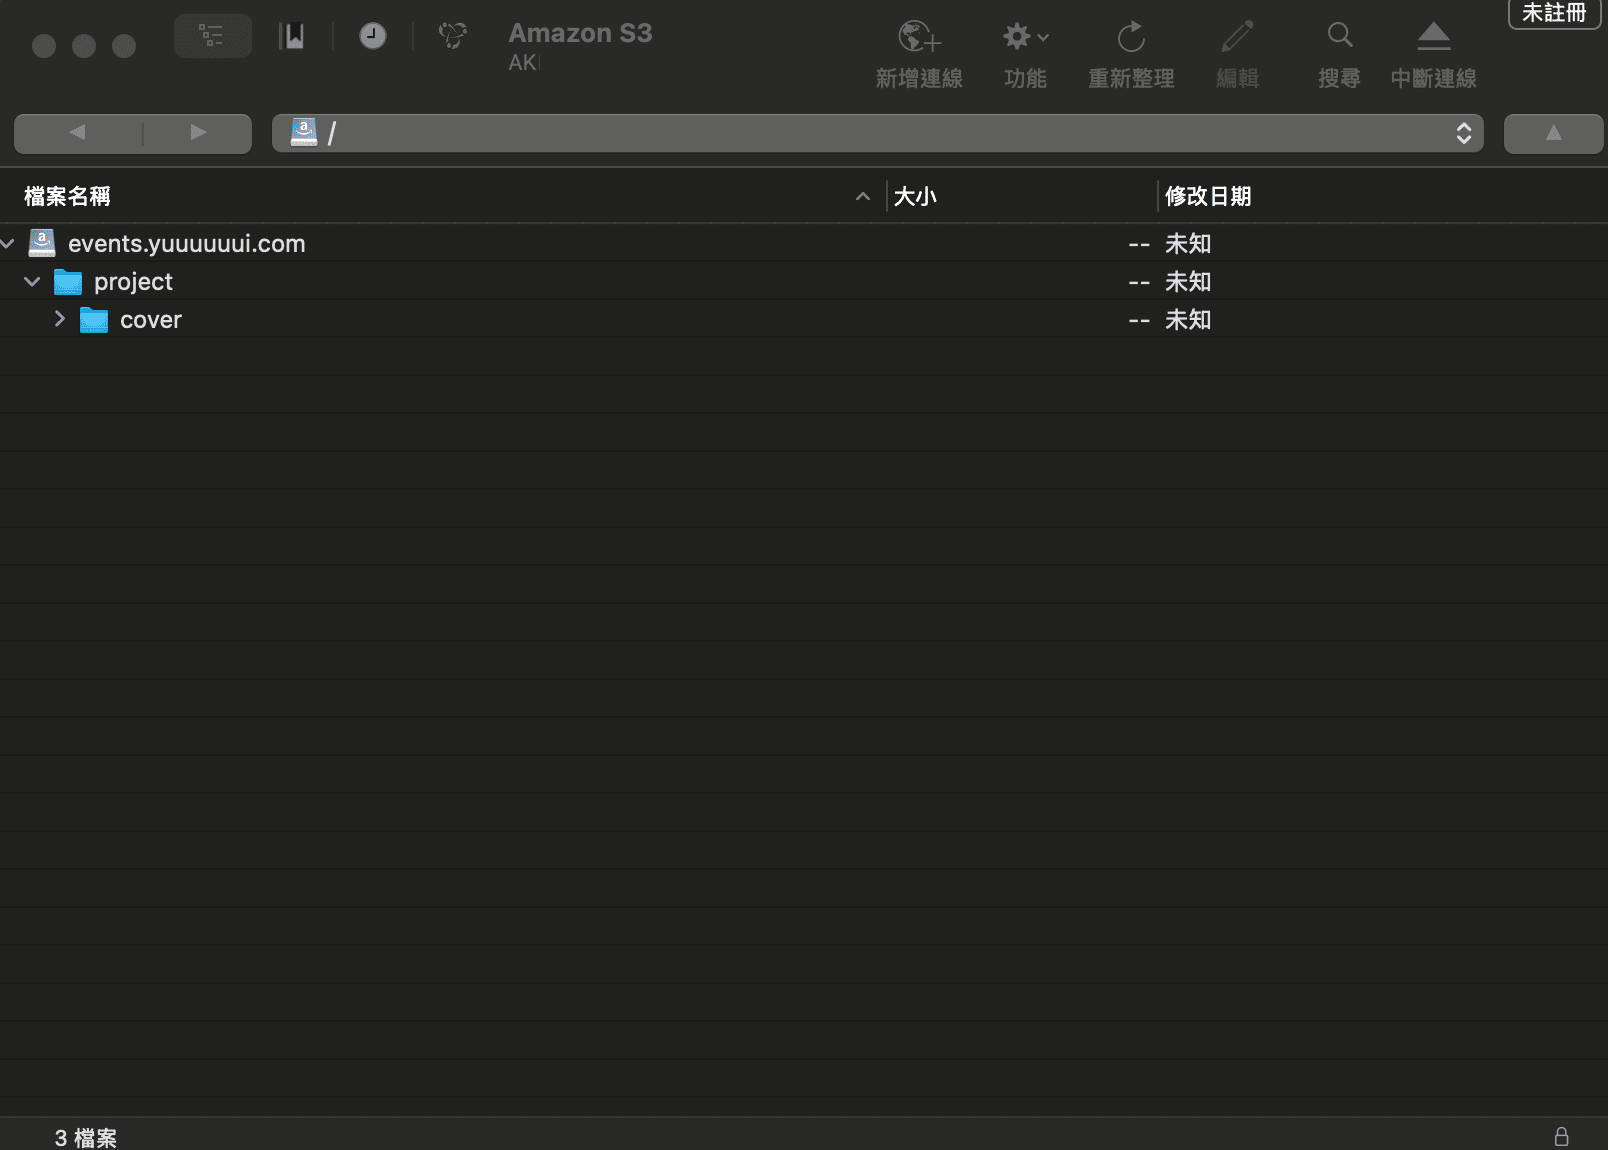Open the Bonjour view icon
Viewport: 1608px width, 1150px height.
[452, 37]
